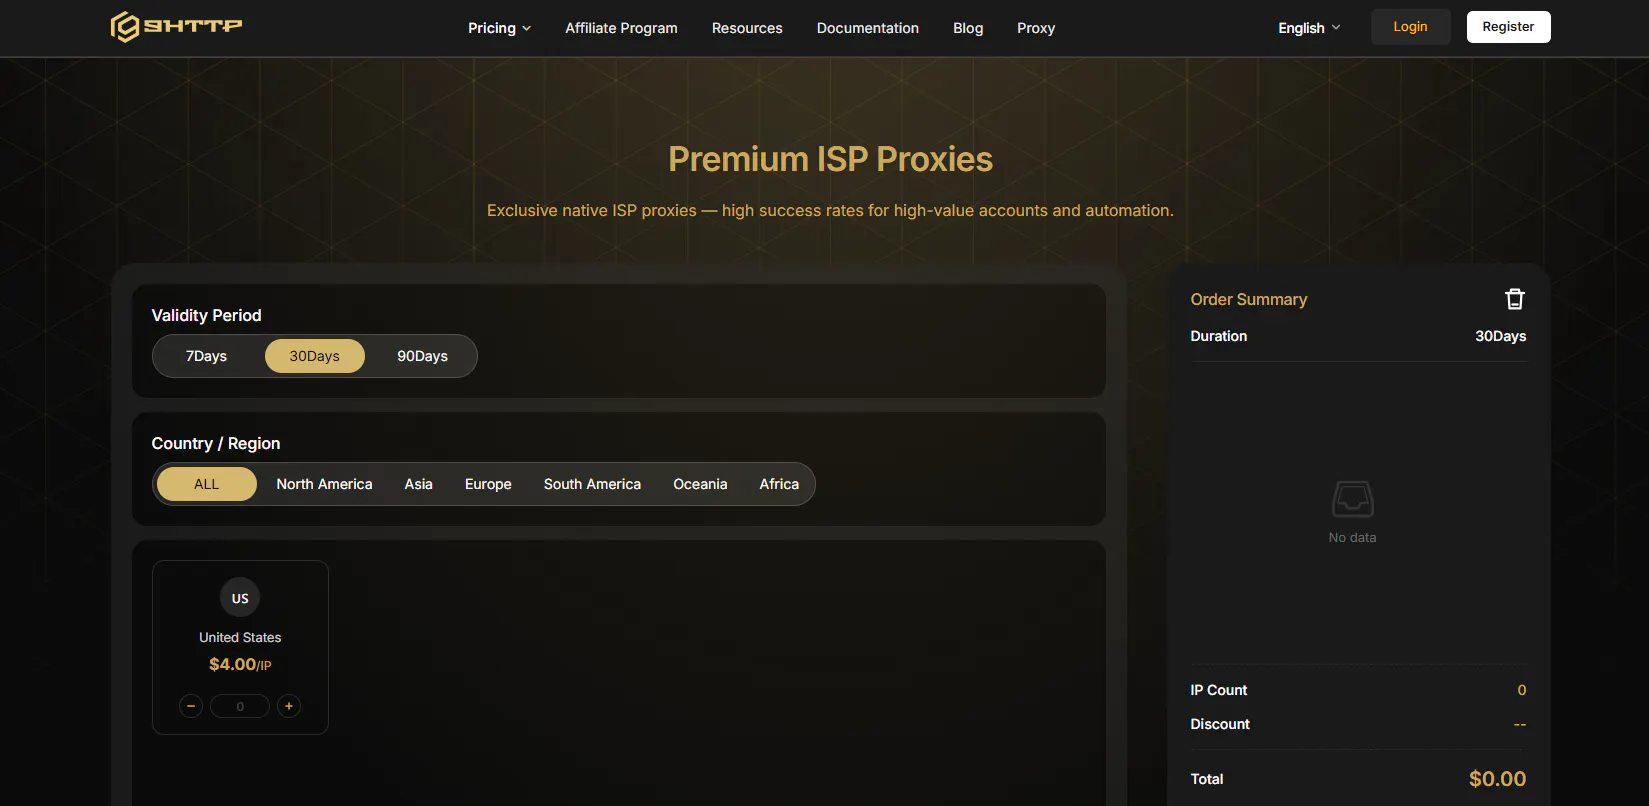
Task: Click the No data inbox icon
Action: coord(1352,498)
